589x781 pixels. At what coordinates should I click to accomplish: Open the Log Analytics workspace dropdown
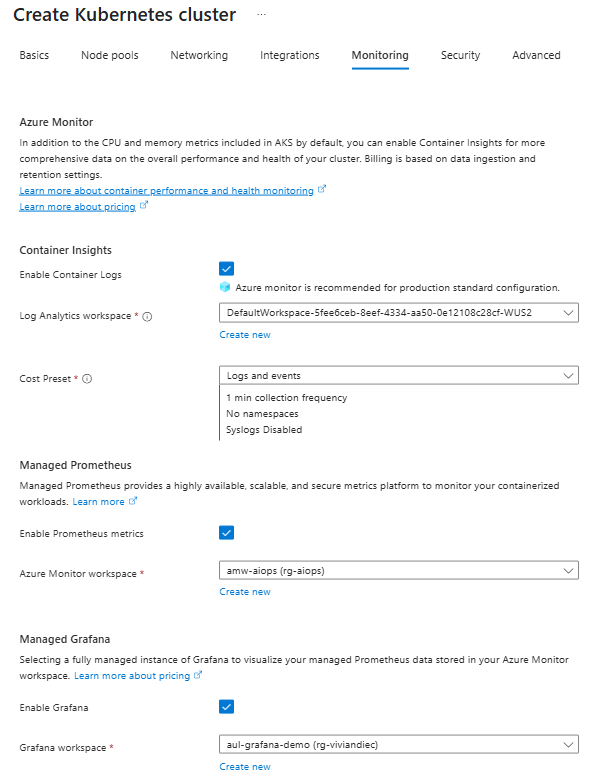click(x=399, y=313)
